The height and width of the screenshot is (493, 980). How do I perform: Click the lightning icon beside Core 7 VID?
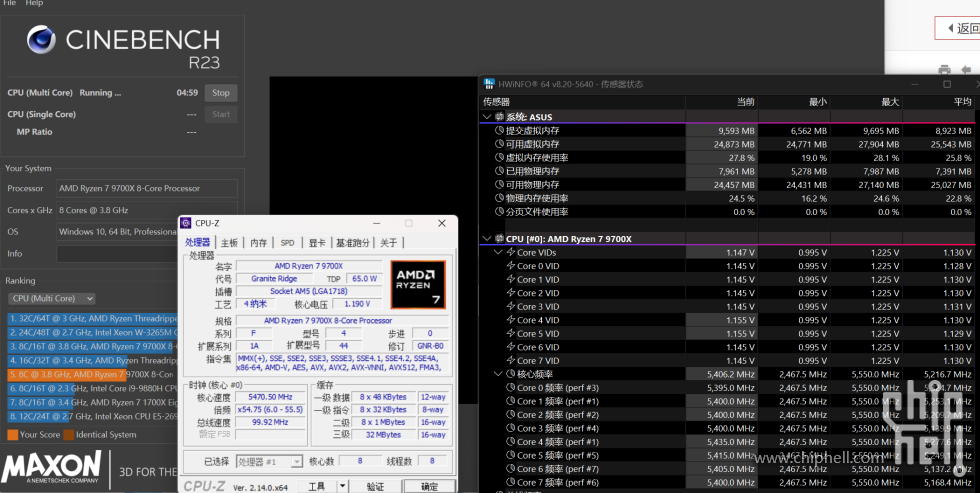(511, 361)
